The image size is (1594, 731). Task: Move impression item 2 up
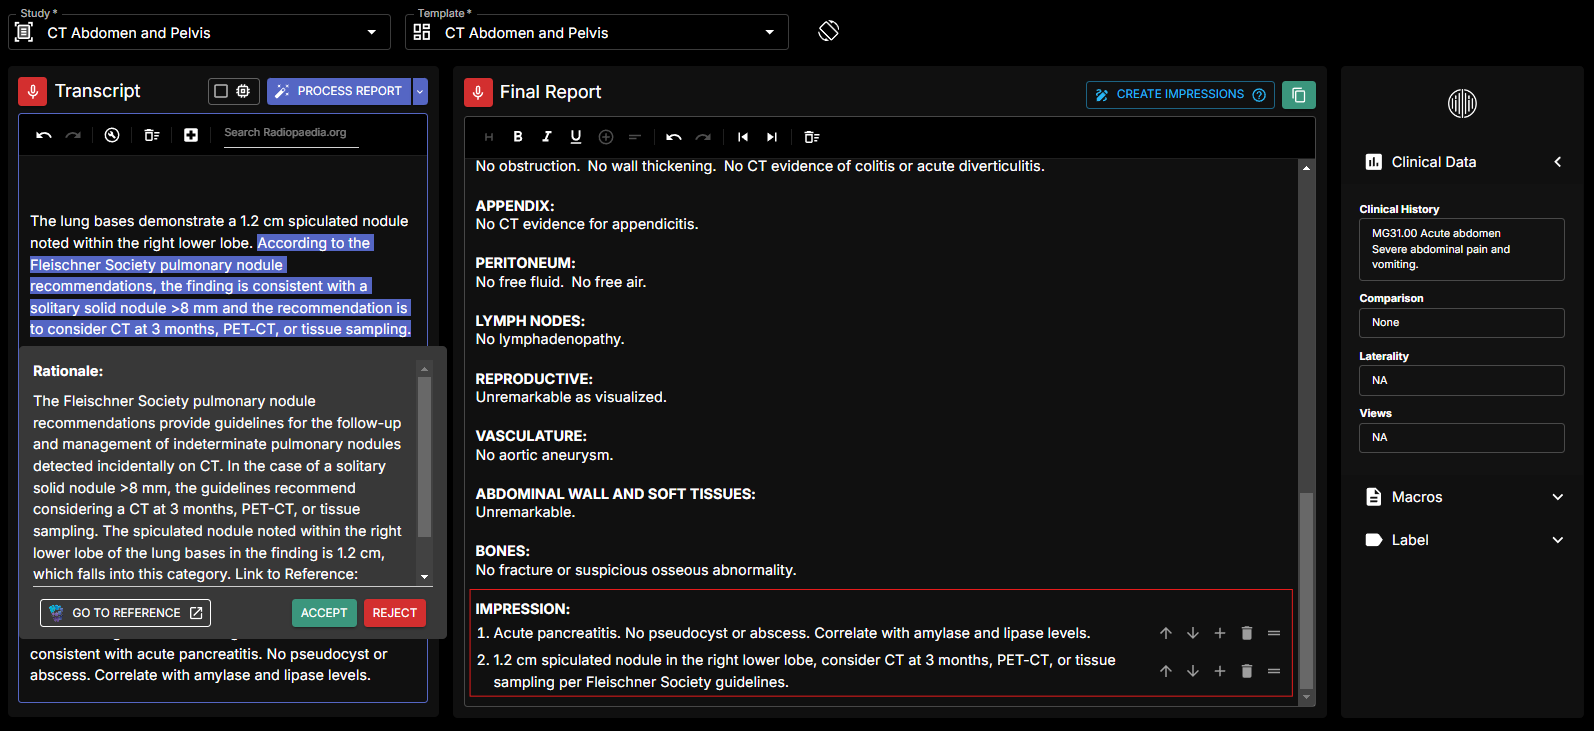click(x=1166, y=671)
